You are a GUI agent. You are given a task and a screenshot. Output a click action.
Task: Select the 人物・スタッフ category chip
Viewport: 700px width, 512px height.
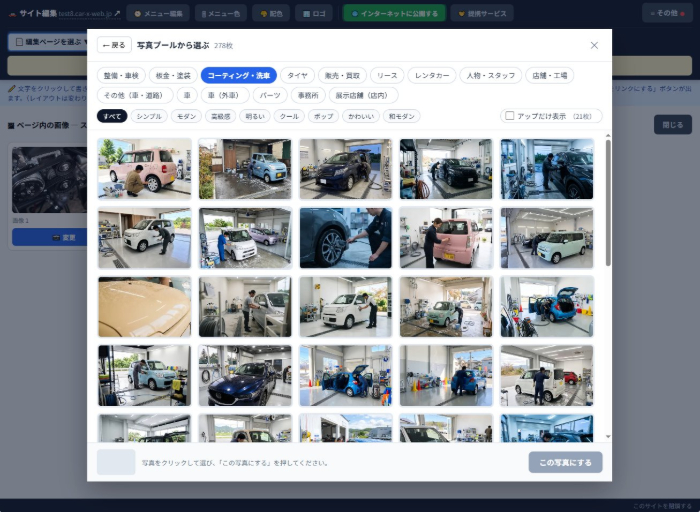pos(491,75)
